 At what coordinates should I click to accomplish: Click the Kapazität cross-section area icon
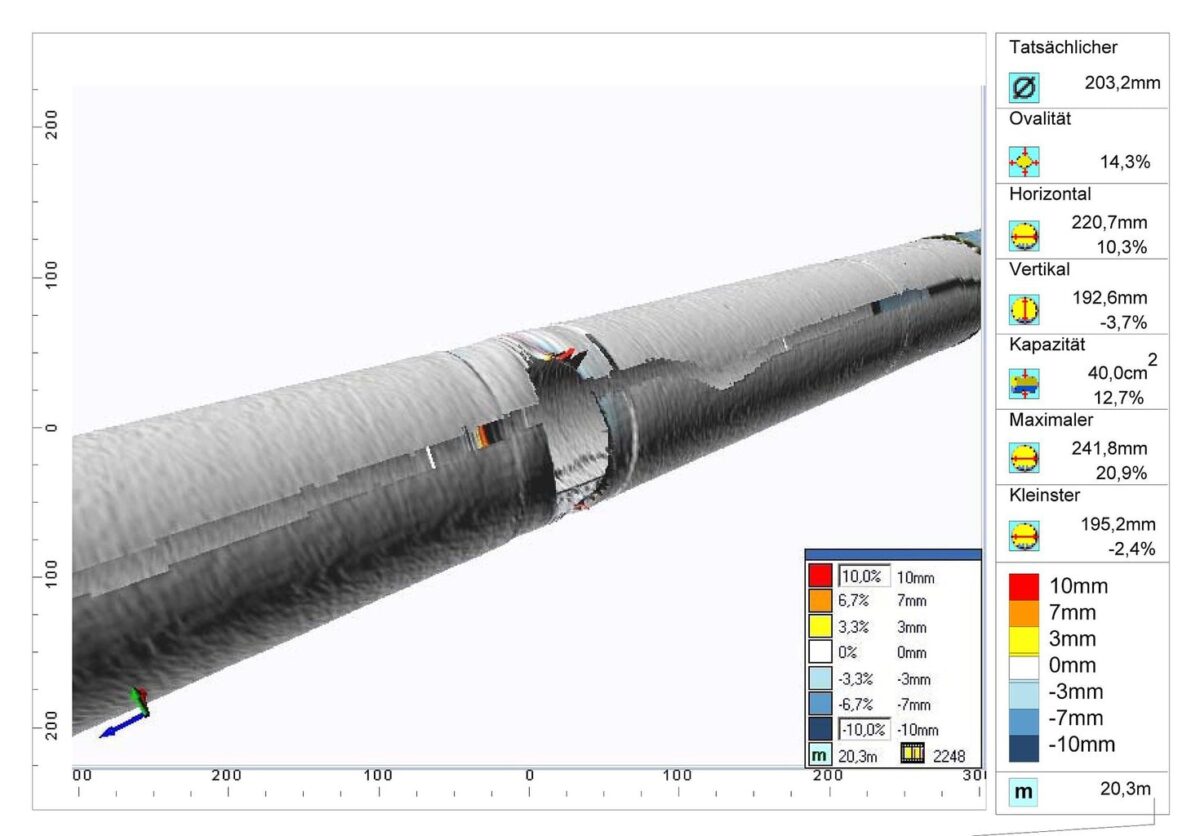(1022, 382)
